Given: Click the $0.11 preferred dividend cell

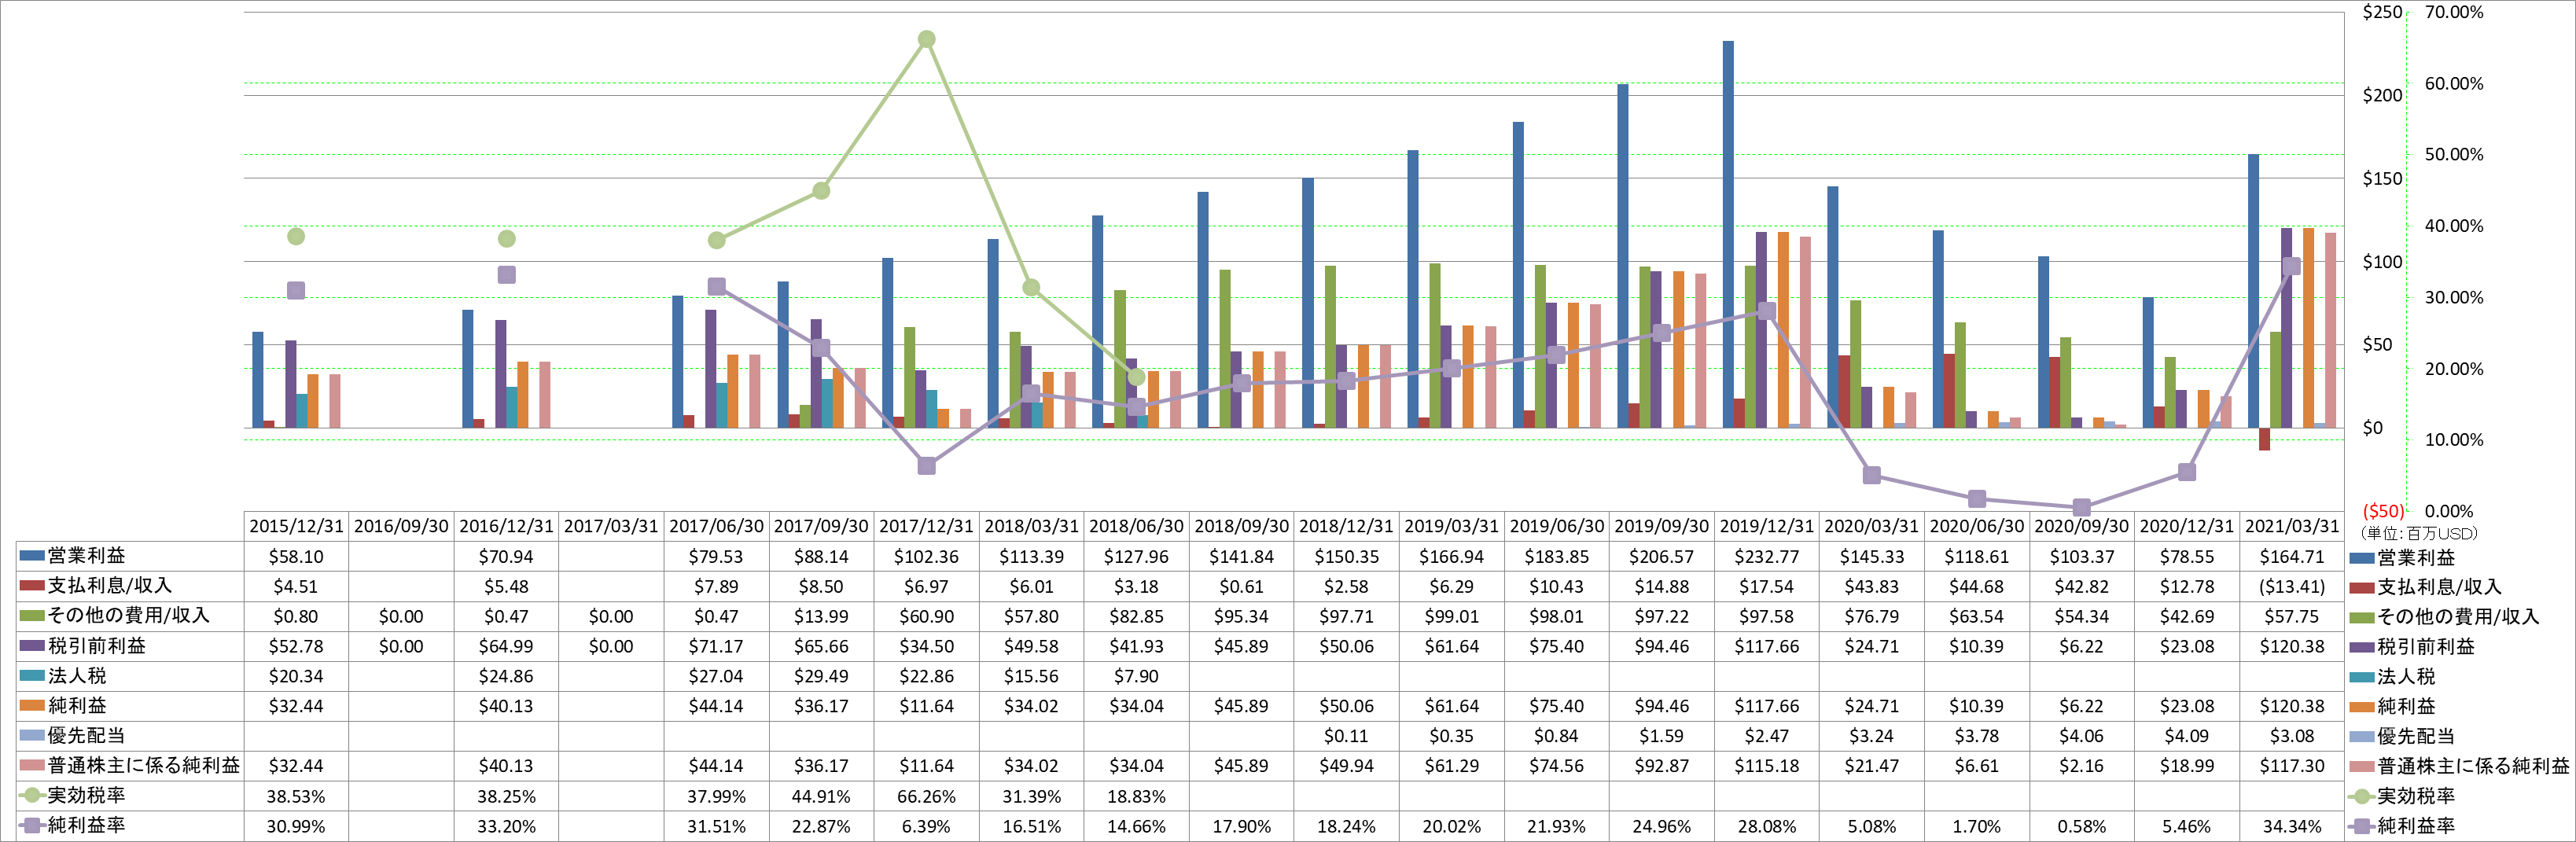Looking at the screenshot, I should (1346, 737).
